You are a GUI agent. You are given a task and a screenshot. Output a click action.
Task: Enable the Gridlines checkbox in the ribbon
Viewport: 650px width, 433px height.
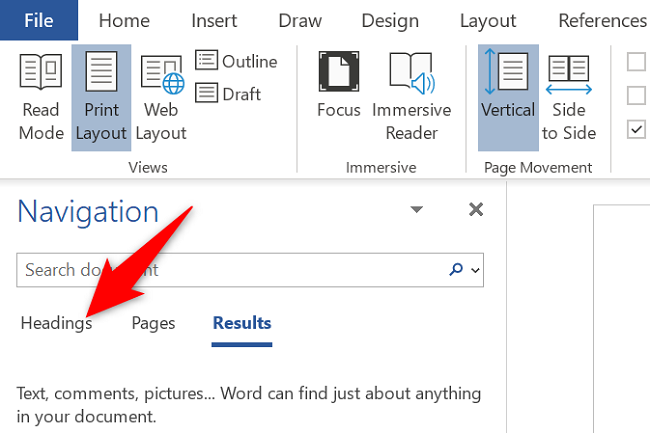coord(636,95)
